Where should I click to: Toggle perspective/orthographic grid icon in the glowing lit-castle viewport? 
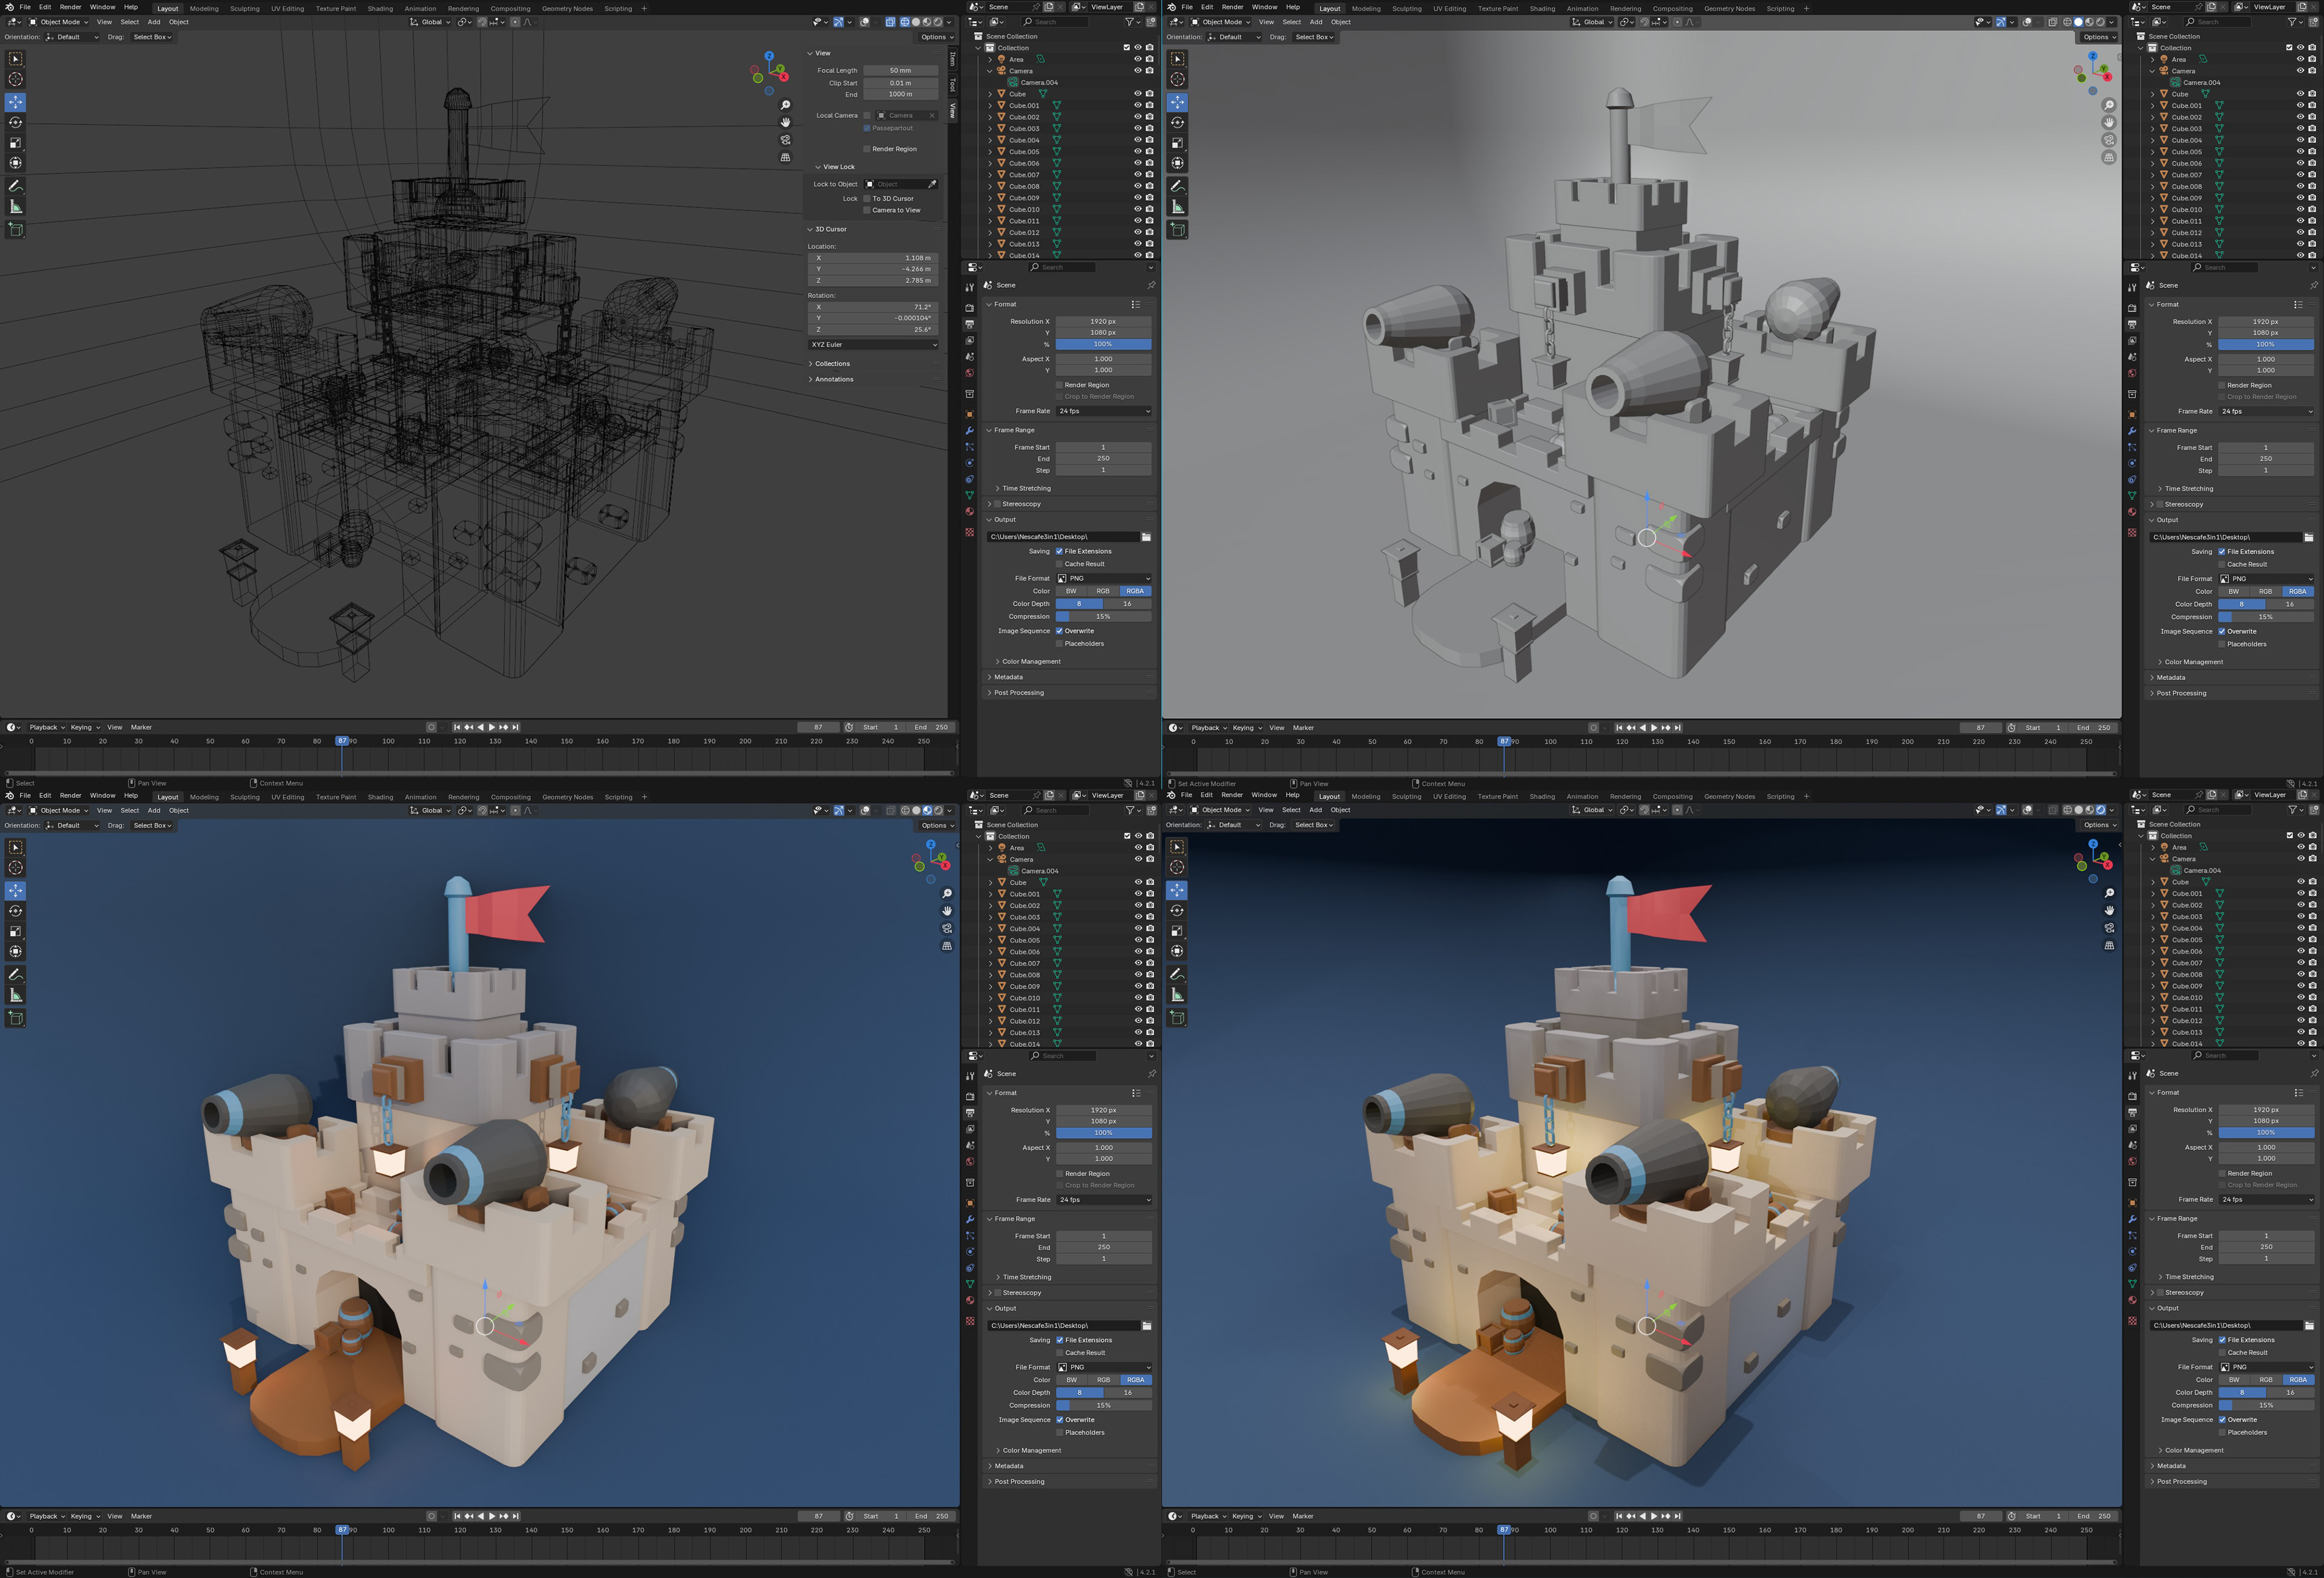[x=2109, y=945]
